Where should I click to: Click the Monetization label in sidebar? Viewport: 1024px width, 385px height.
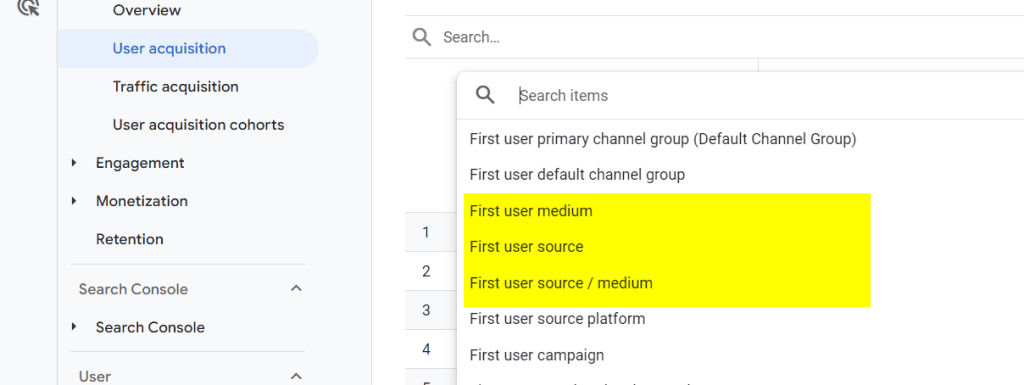142,201
